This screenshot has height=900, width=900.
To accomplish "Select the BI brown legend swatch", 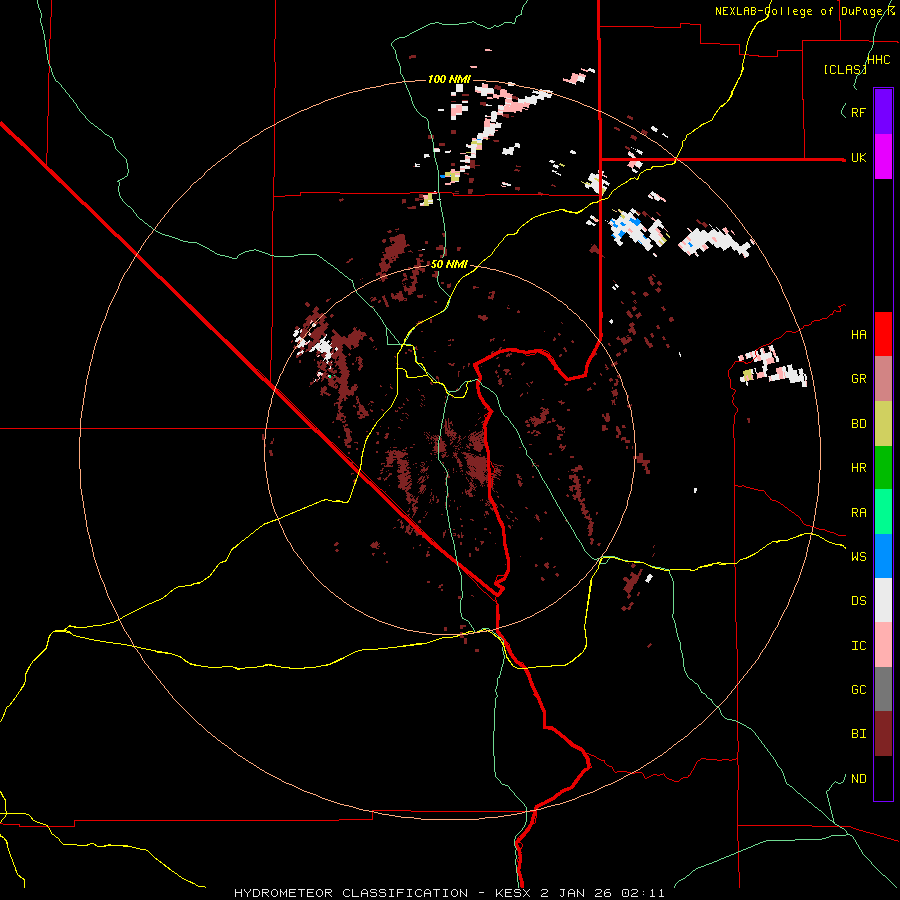I will point(883,734).
